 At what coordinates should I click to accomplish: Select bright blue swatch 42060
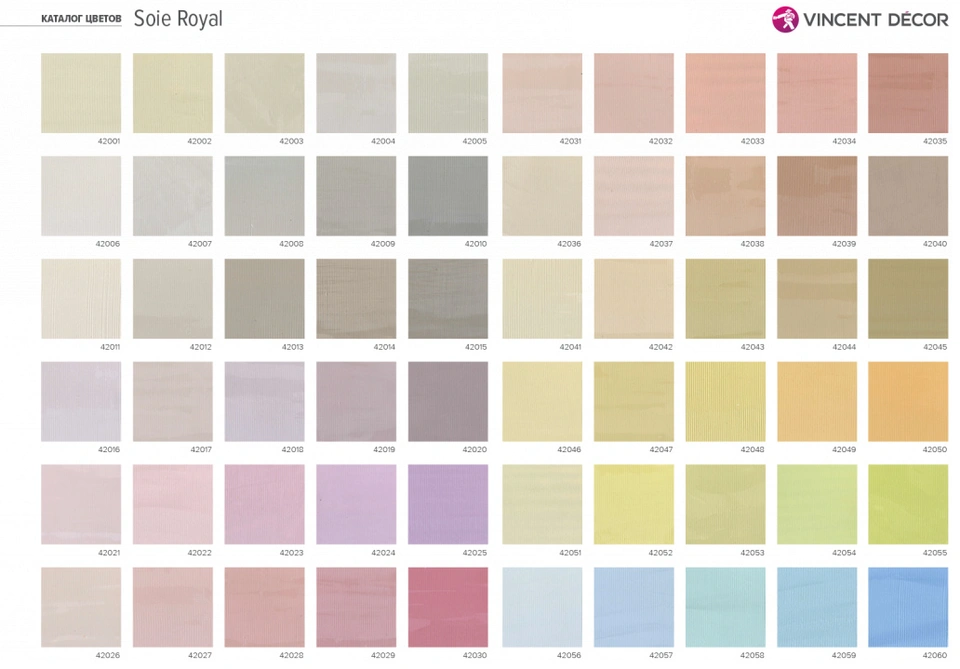908,607
